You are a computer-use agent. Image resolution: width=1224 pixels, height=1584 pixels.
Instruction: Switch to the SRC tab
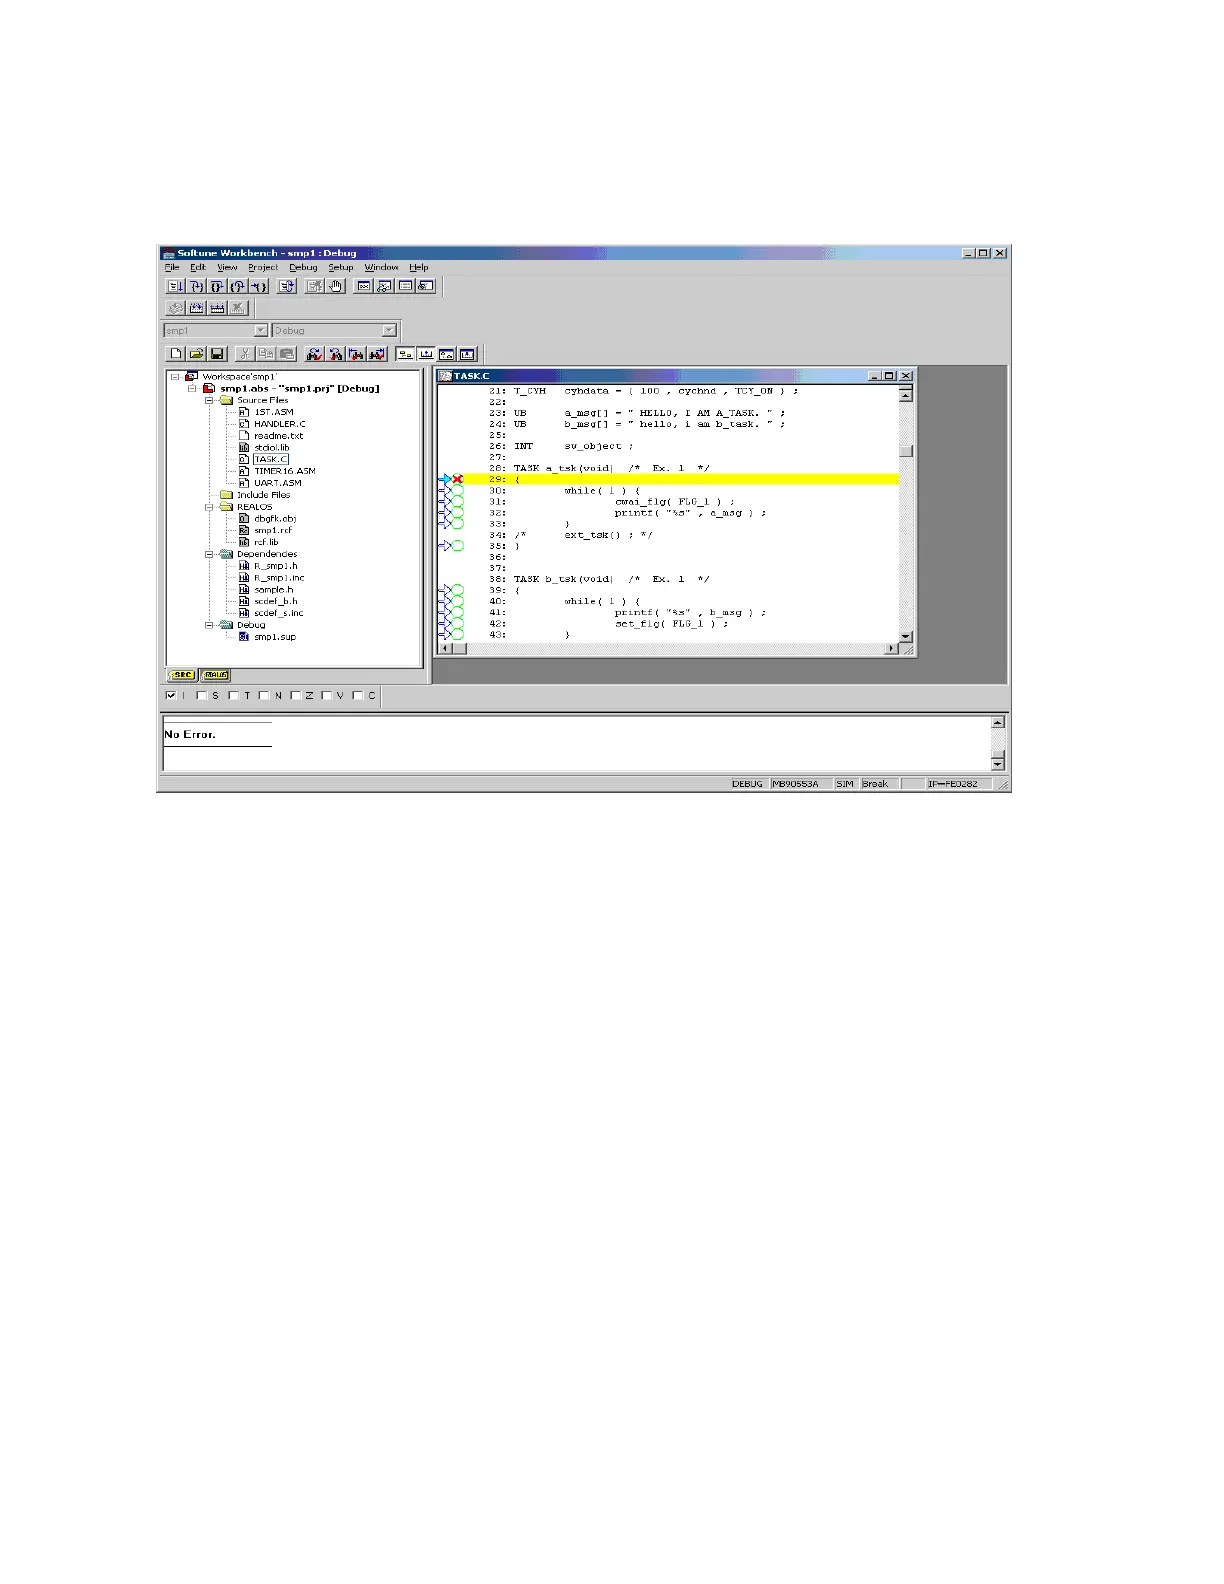pos(182,675)
